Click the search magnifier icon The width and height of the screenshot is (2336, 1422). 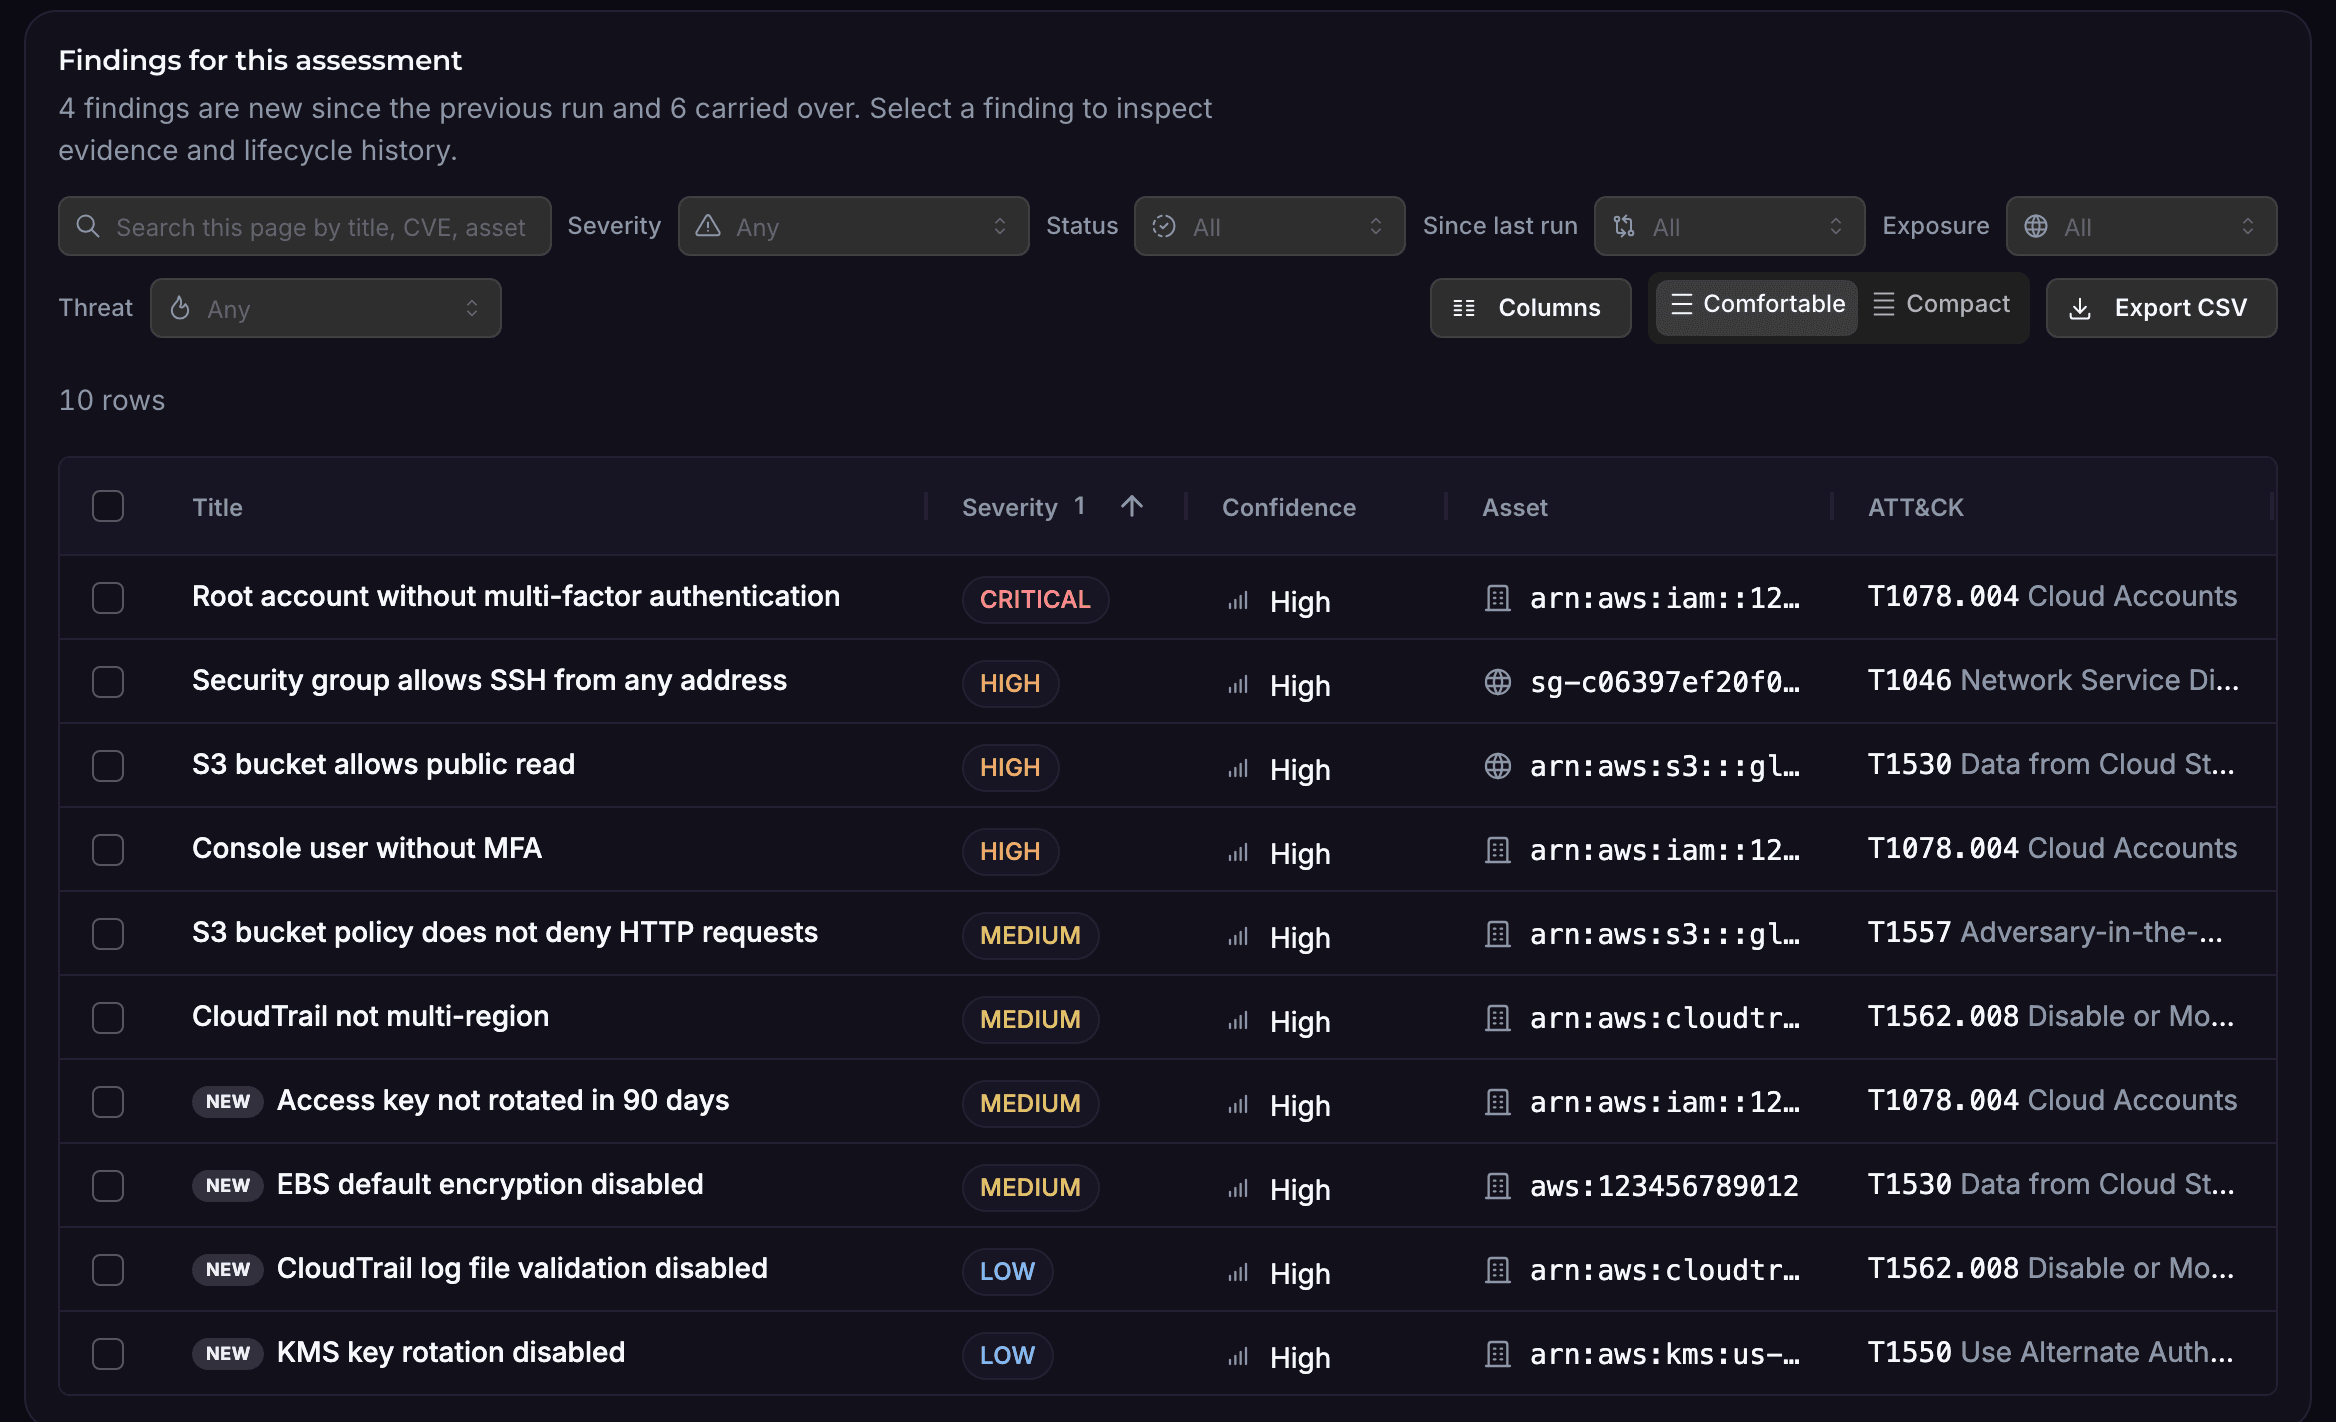[x=88, y=226]
